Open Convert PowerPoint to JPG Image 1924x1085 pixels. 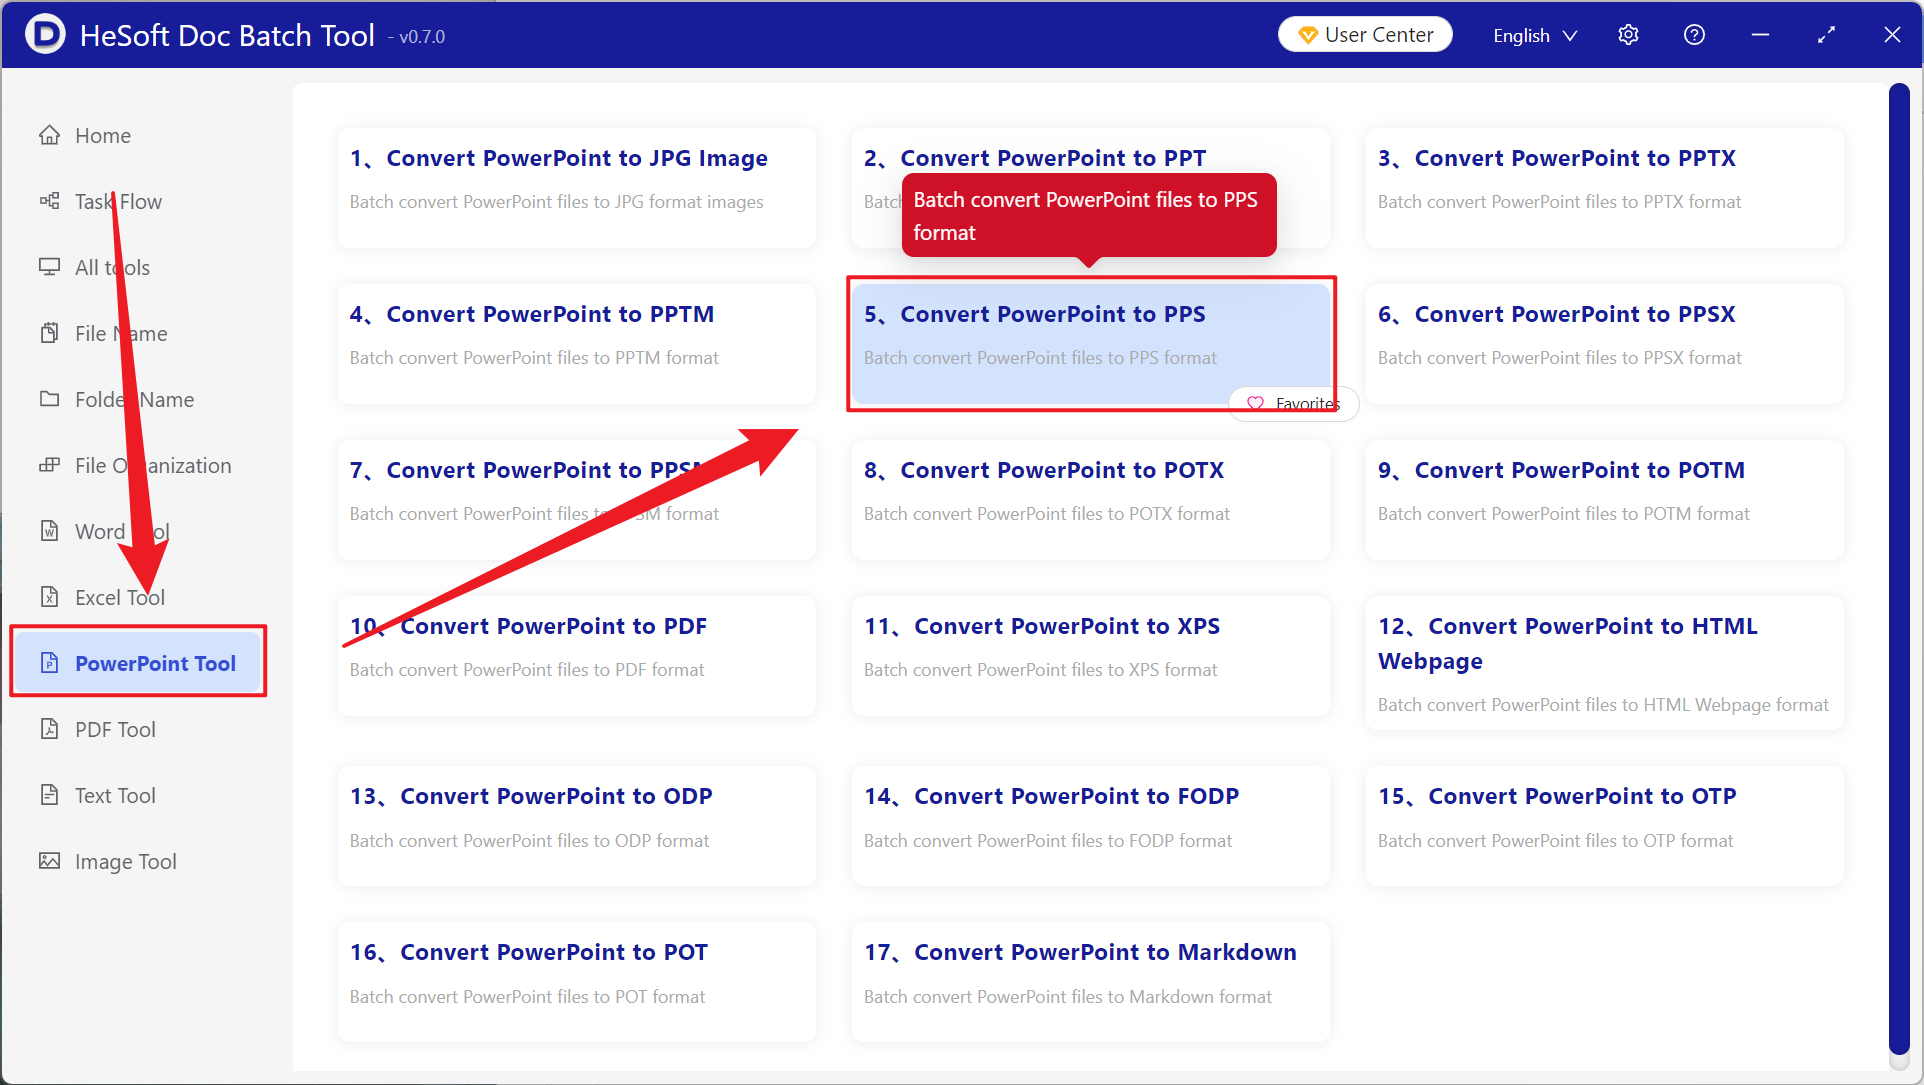[x=577, y=187]
